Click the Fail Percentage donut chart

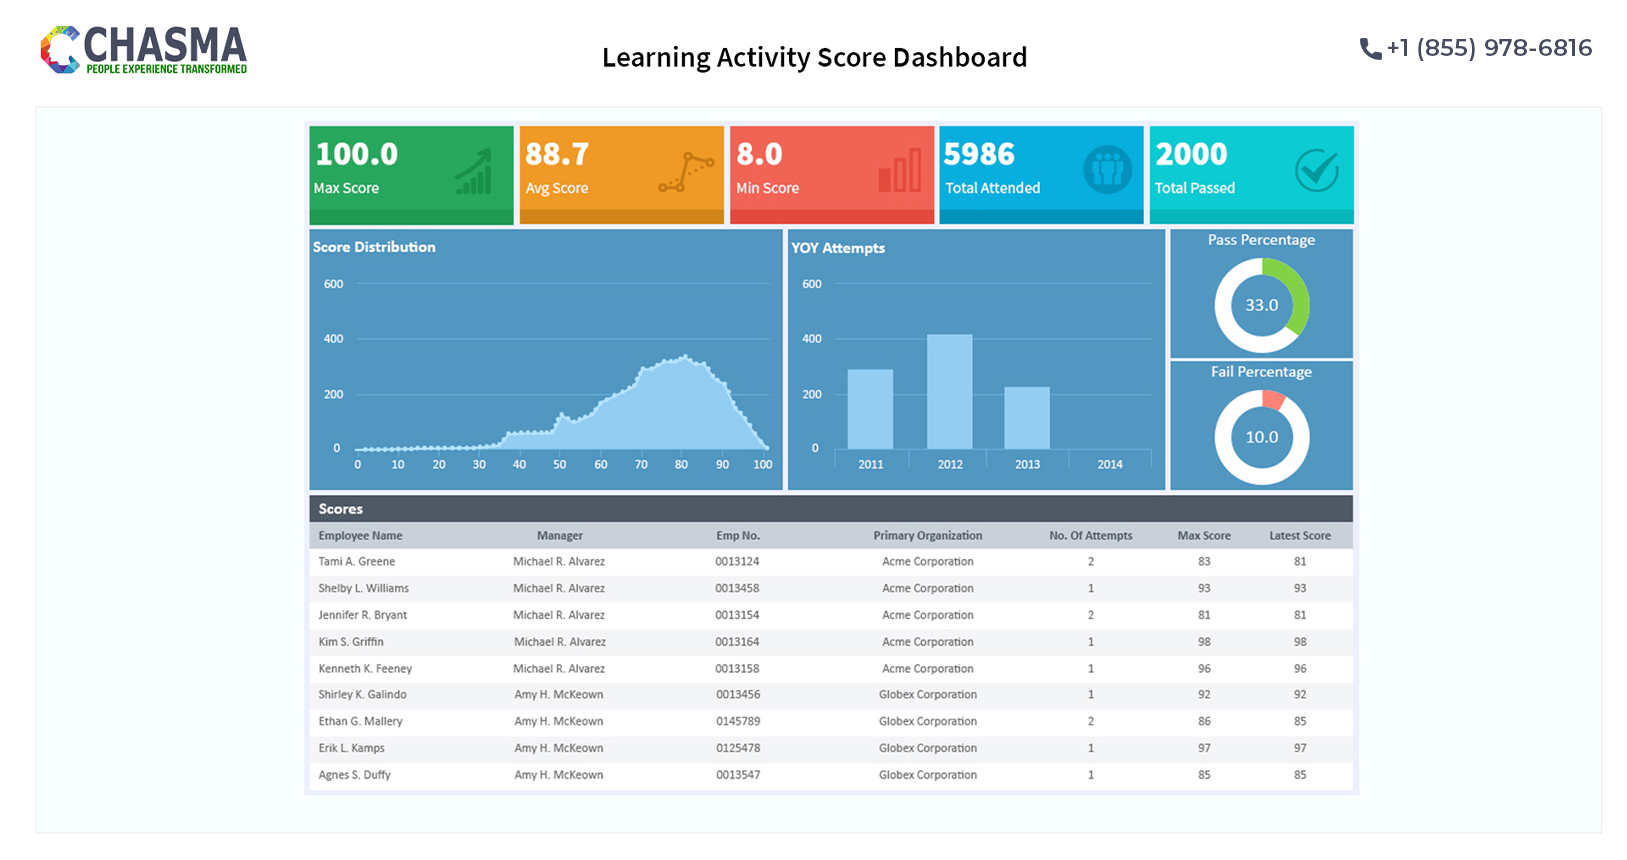click(x=1261, y=437)
